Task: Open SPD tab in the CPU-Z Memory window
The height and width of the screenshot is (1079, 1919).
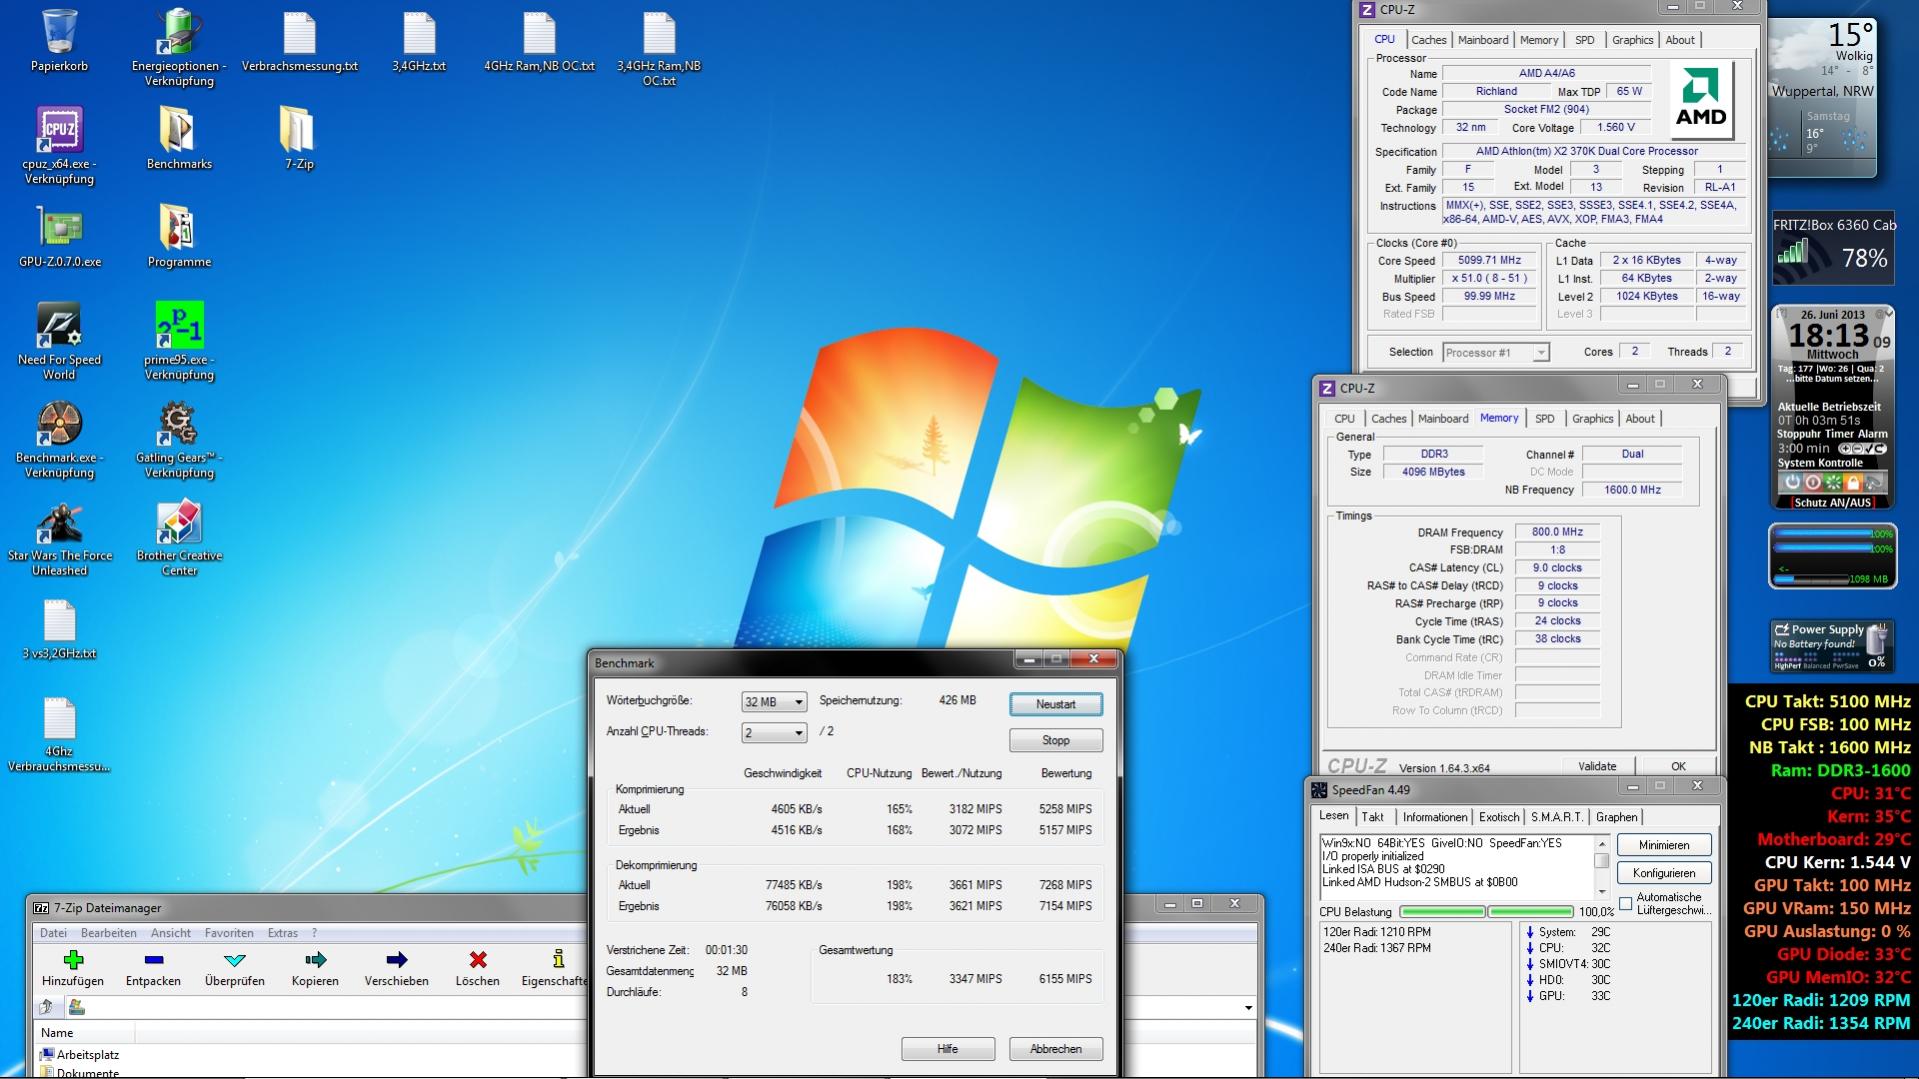Action: coord(1544,419)
